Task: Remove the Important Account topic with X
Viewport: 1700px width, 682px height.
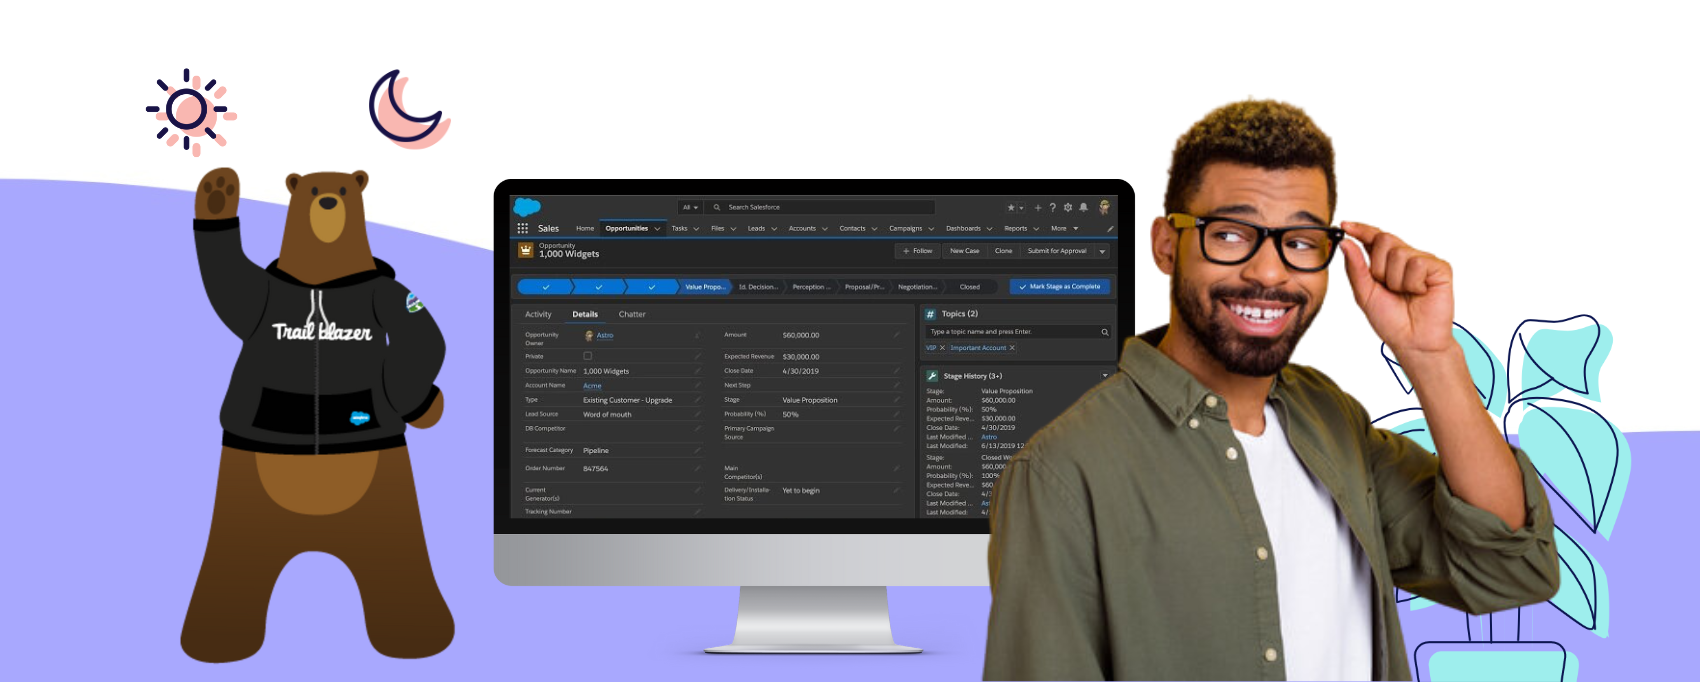Action: 1012,348
